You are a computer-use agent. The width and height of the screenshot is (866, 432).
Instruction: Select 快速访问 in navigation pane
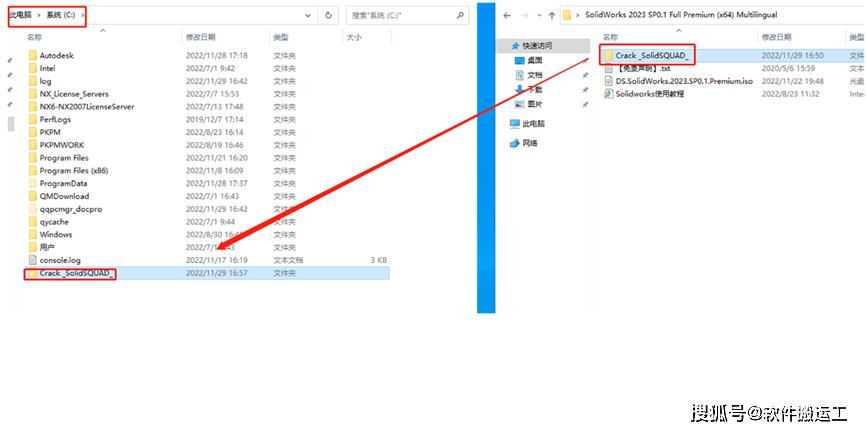coord(537,45)
